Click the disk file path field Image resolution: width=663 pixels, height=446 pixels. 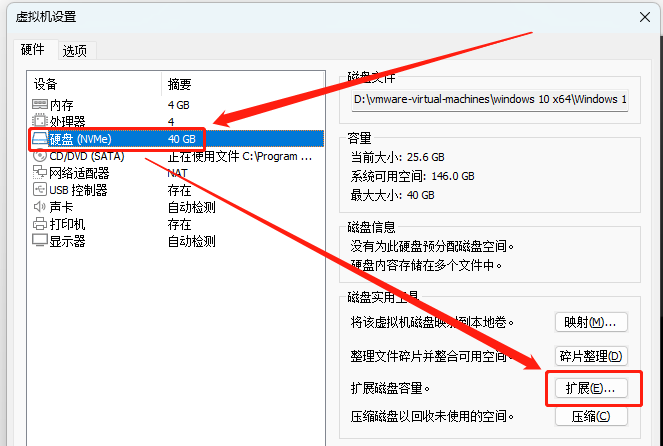point(490,100)
